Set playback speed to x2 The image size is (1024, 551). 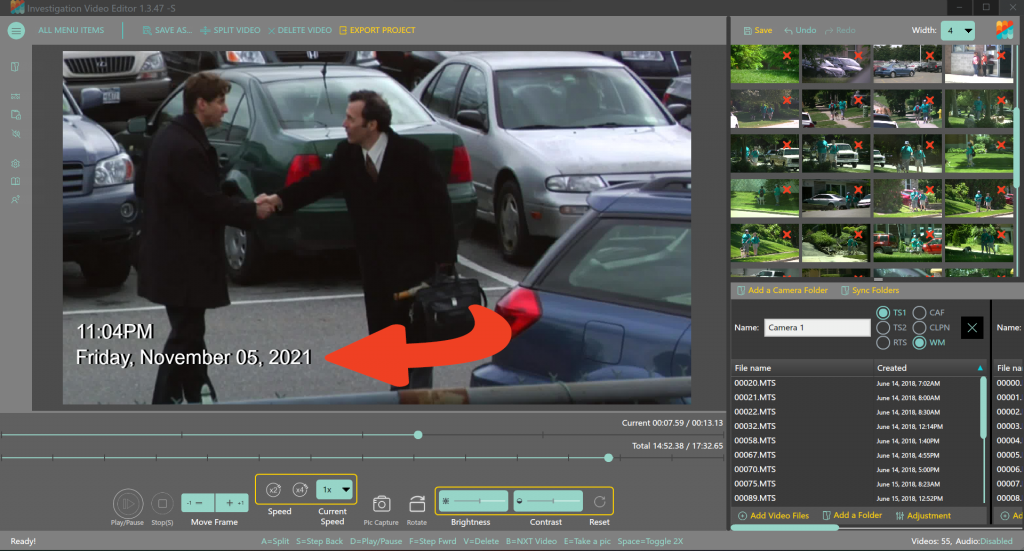[274, 490]
